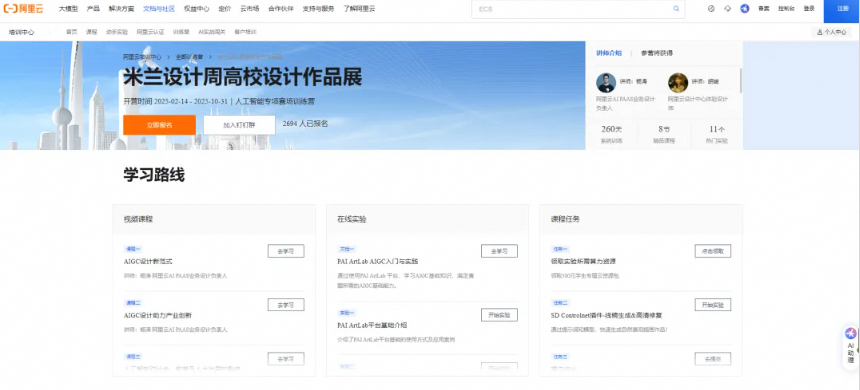The height and width of the screenshot is (390, 860).
Task: Open the 支持与服务 menu
Action: 318,9
